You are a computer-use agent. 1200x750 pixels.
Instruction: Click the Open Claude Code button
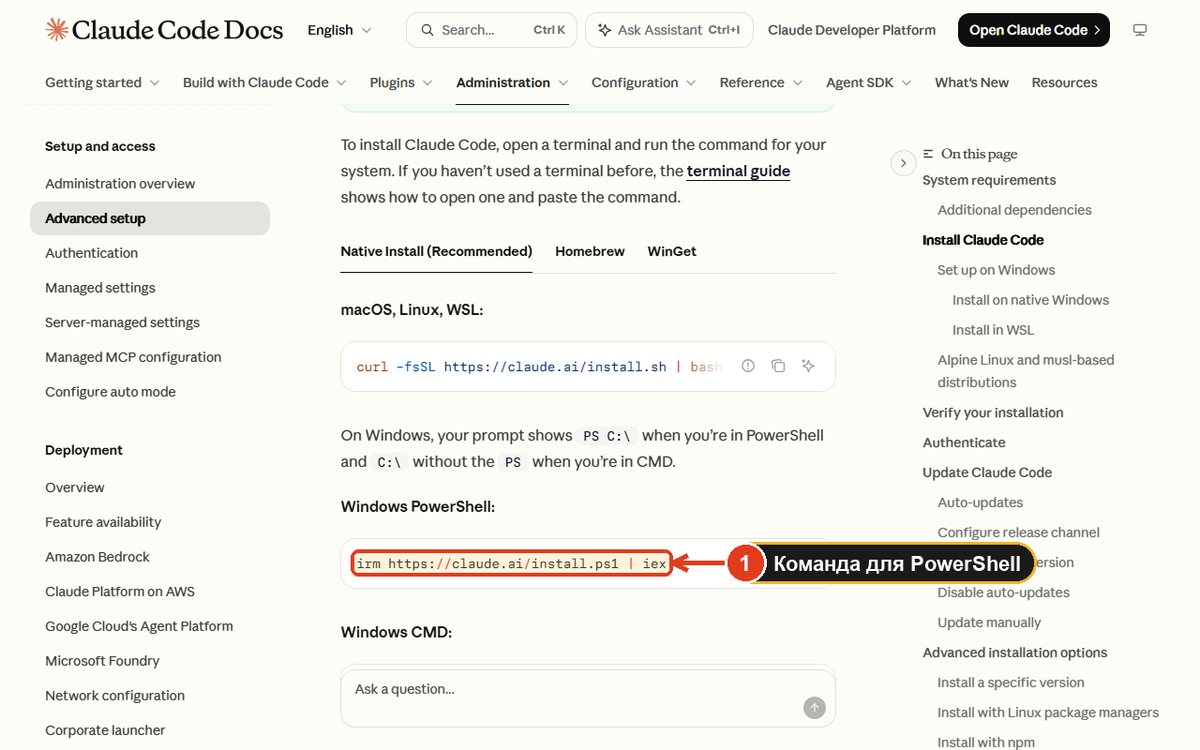tap(1034, 30)
